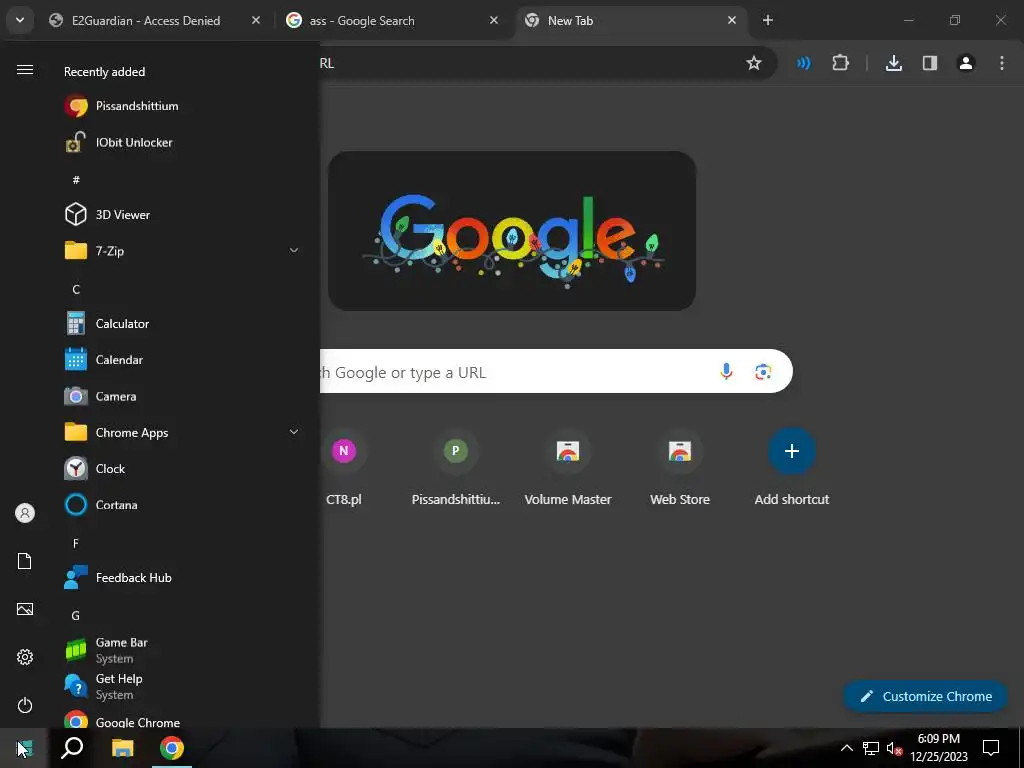The width and height of the screenshot is (1024, 768).
Task: Open Pictures from the Start sidebar
Action: click(x=25, y=609)
